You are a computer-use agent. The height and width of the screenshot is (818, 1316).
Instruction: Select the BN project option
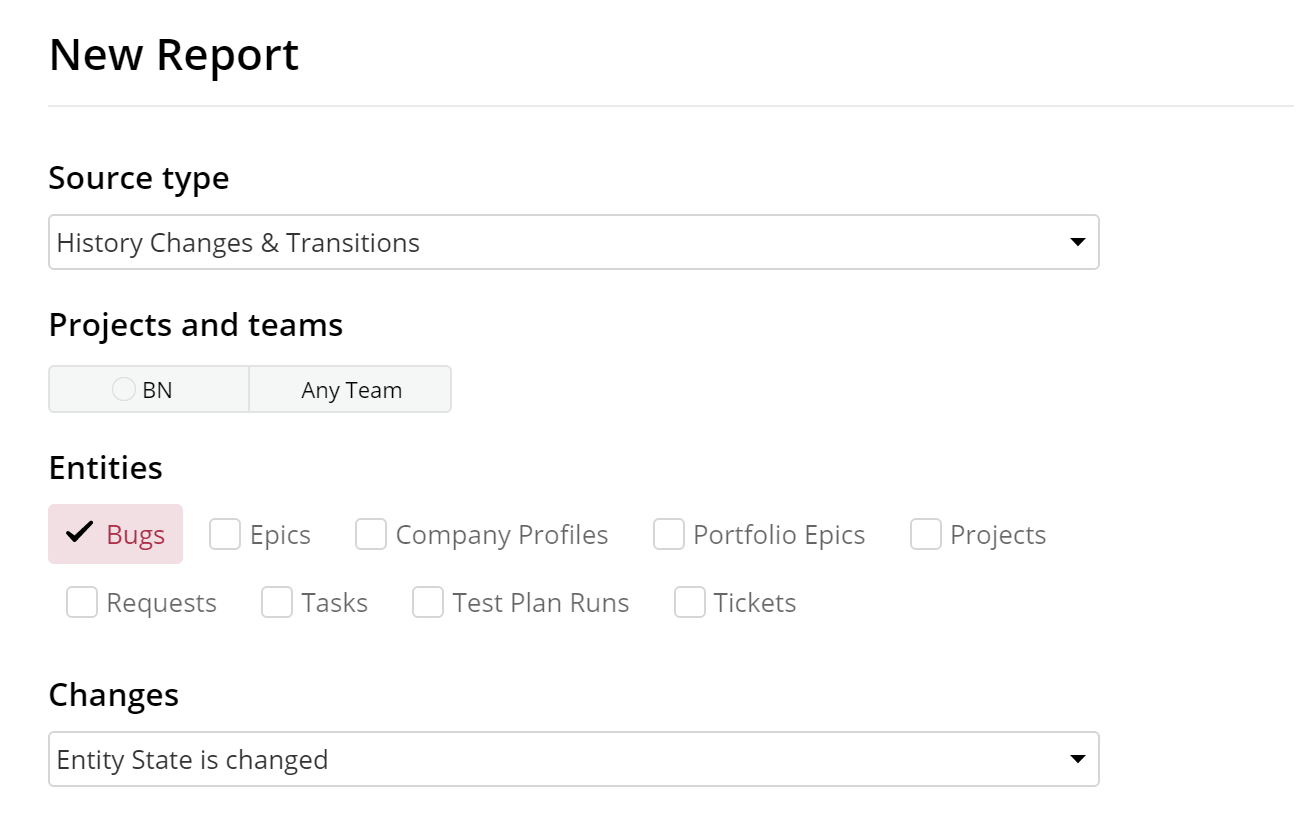click(148, 389)
